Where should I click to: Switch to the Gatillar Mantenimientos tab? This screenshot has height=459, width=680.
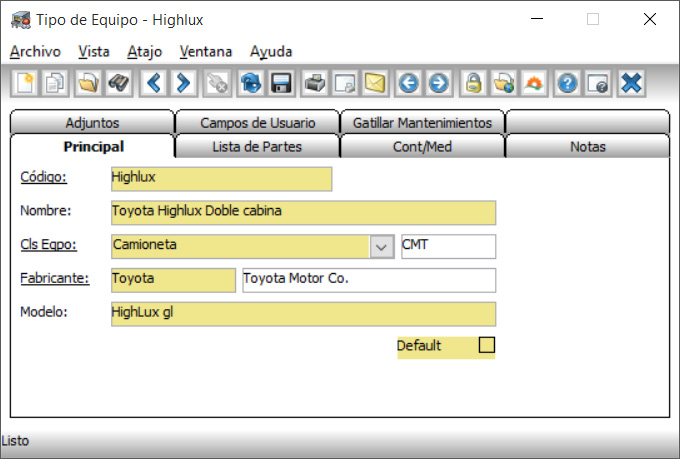pos(422,123)
